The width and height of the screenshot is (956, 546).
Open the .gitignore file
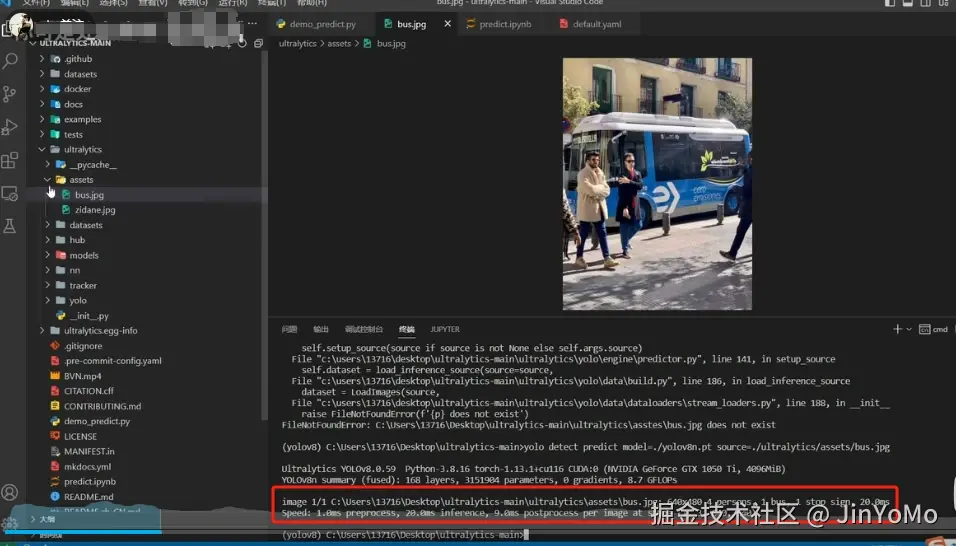point(83,346)
